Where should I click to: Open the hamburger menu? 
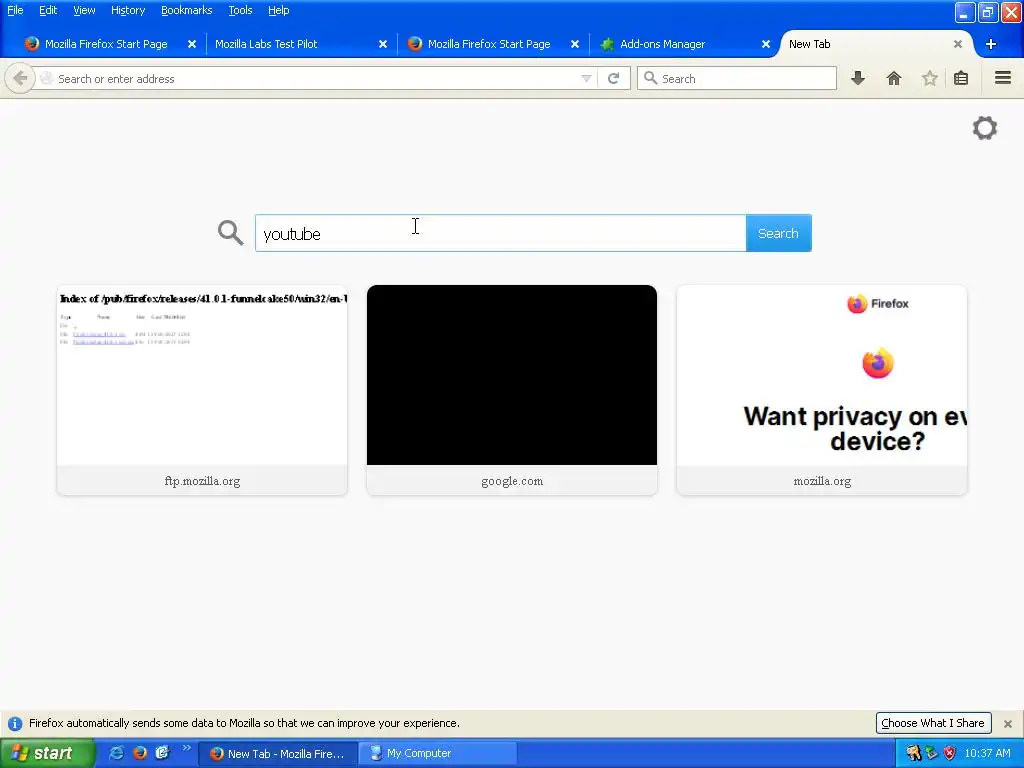tap(1003, 78)
